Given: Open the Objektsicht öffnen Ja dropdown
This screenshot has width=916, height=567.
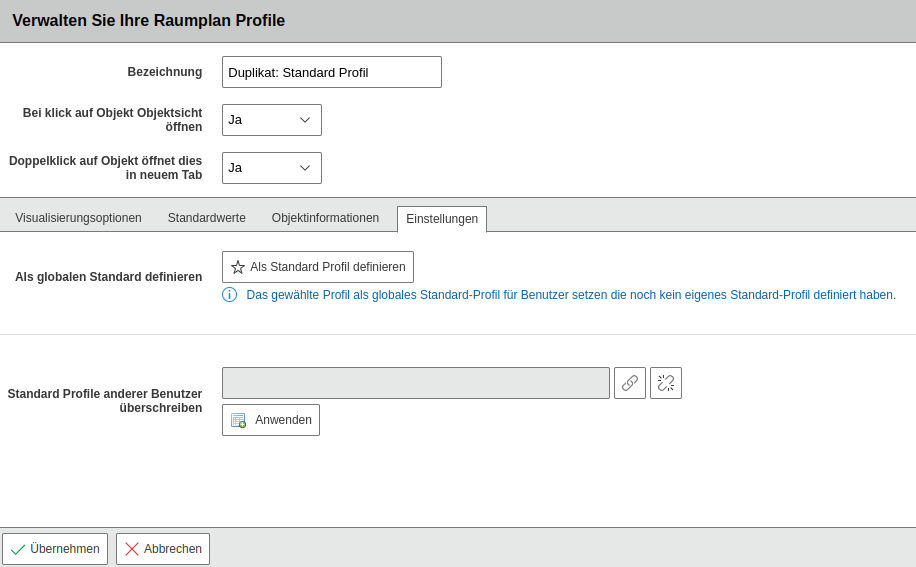Looking at the screenshot, I should click(272, 120).
